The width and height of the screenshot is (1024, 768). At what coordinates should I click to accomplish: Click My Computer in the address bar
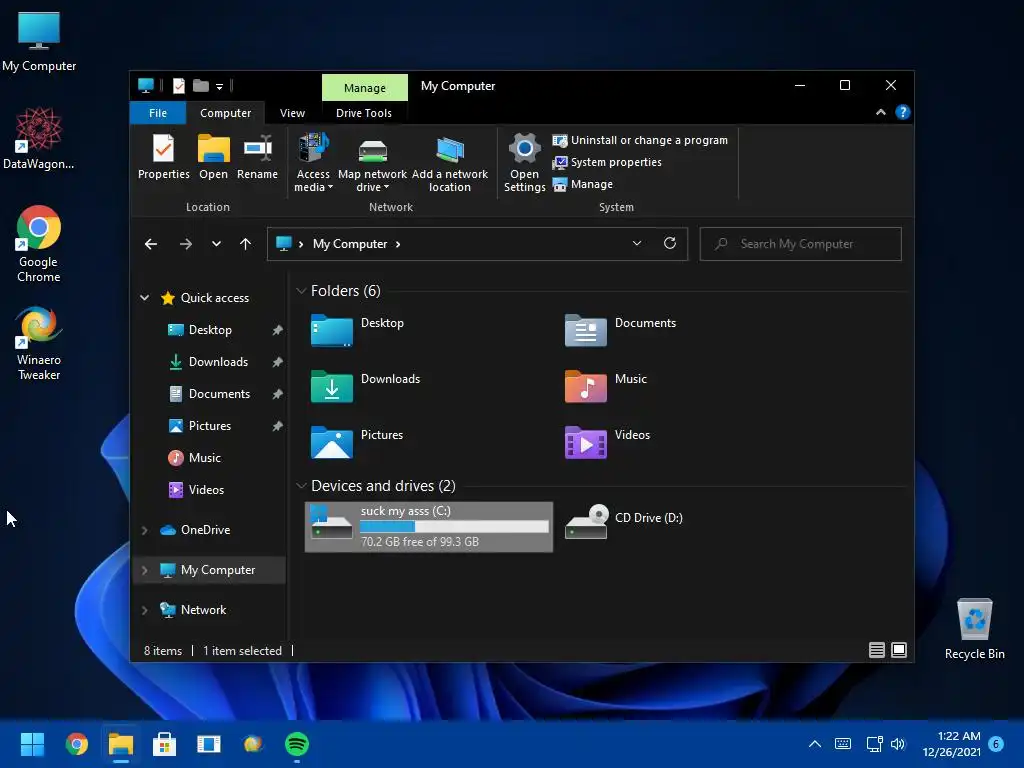point(350,244)
